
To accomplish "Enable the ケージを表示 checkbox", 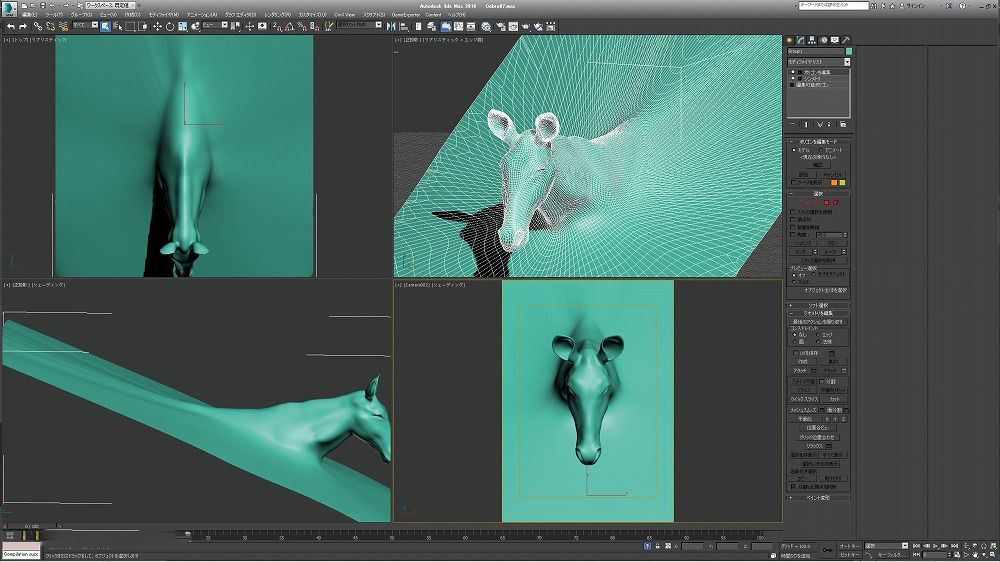I will [793, 182].
